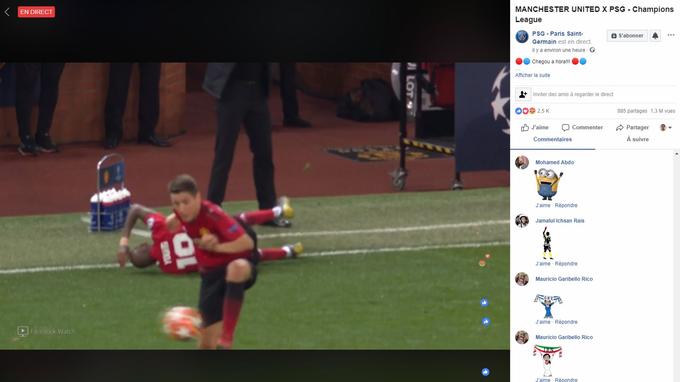Like the video with J'aime
This screenshot has width=680, height=382.
(x=535, y=127)
